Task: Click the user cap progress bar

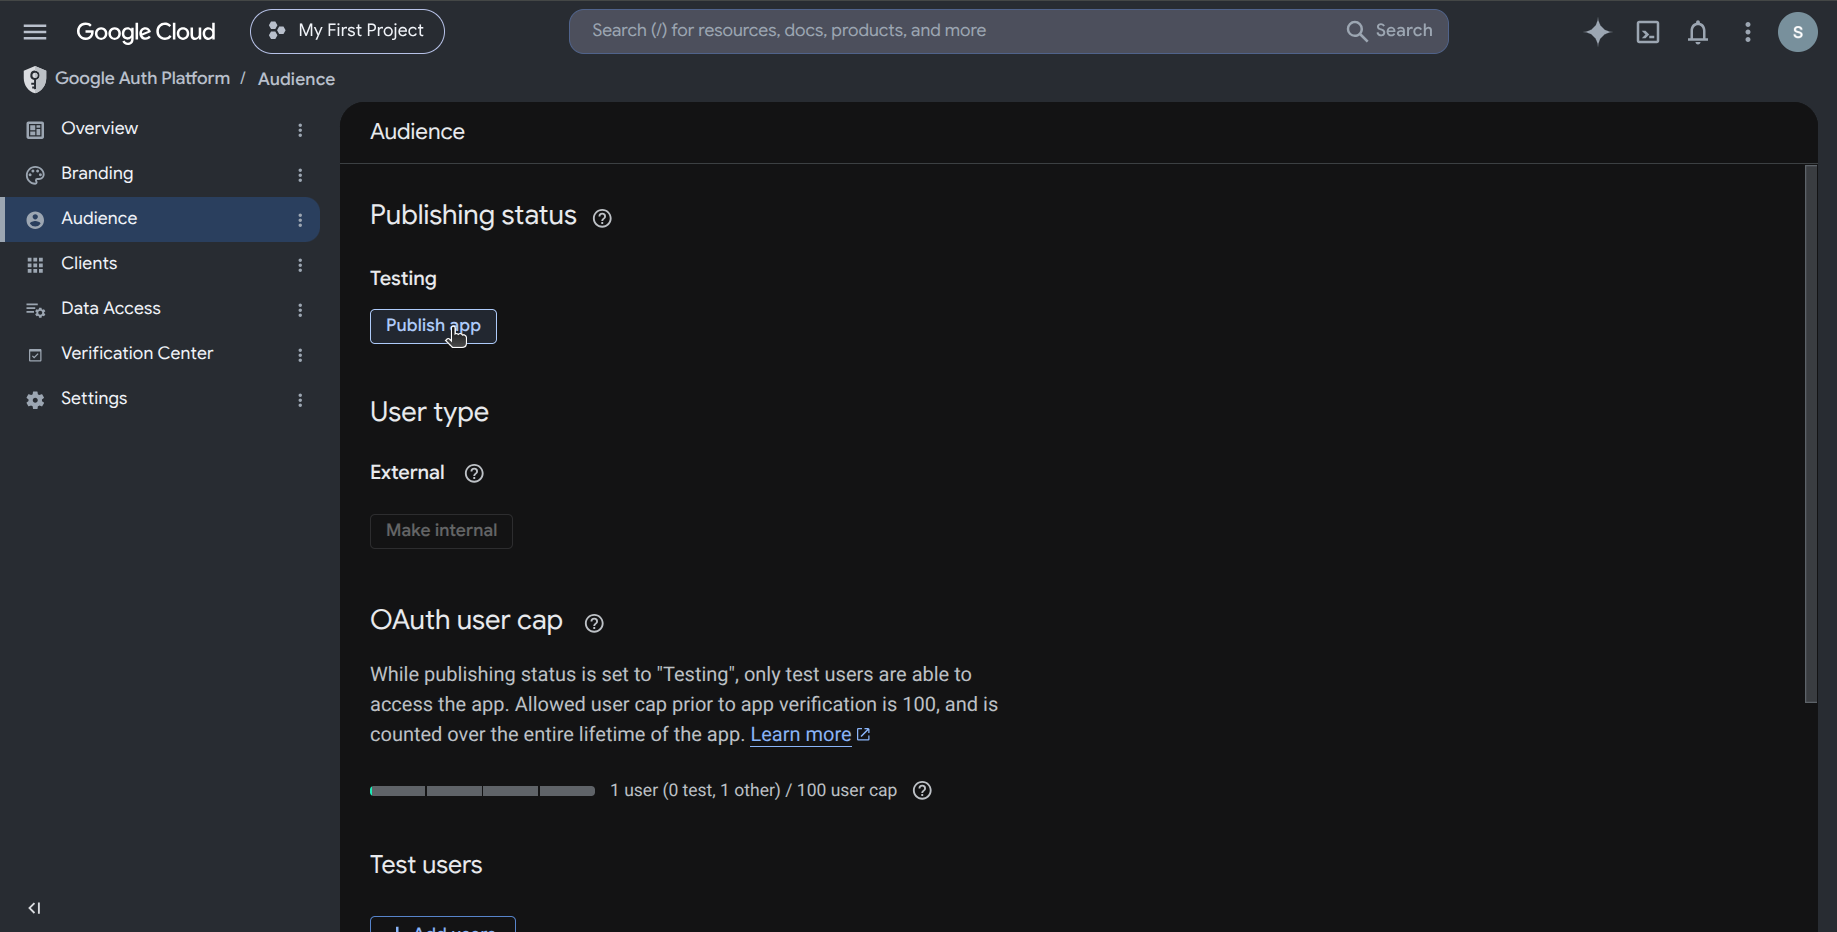Action: click(x=482, y=791)
